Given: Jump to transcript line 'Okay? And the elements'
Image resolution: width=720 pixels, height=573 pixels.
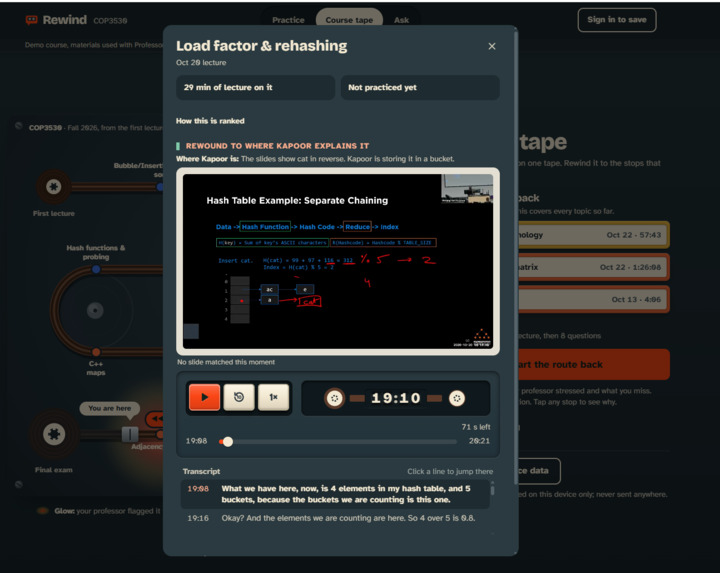Looking at the screenshot, I should pyautogui.click(x=335, y=518).
